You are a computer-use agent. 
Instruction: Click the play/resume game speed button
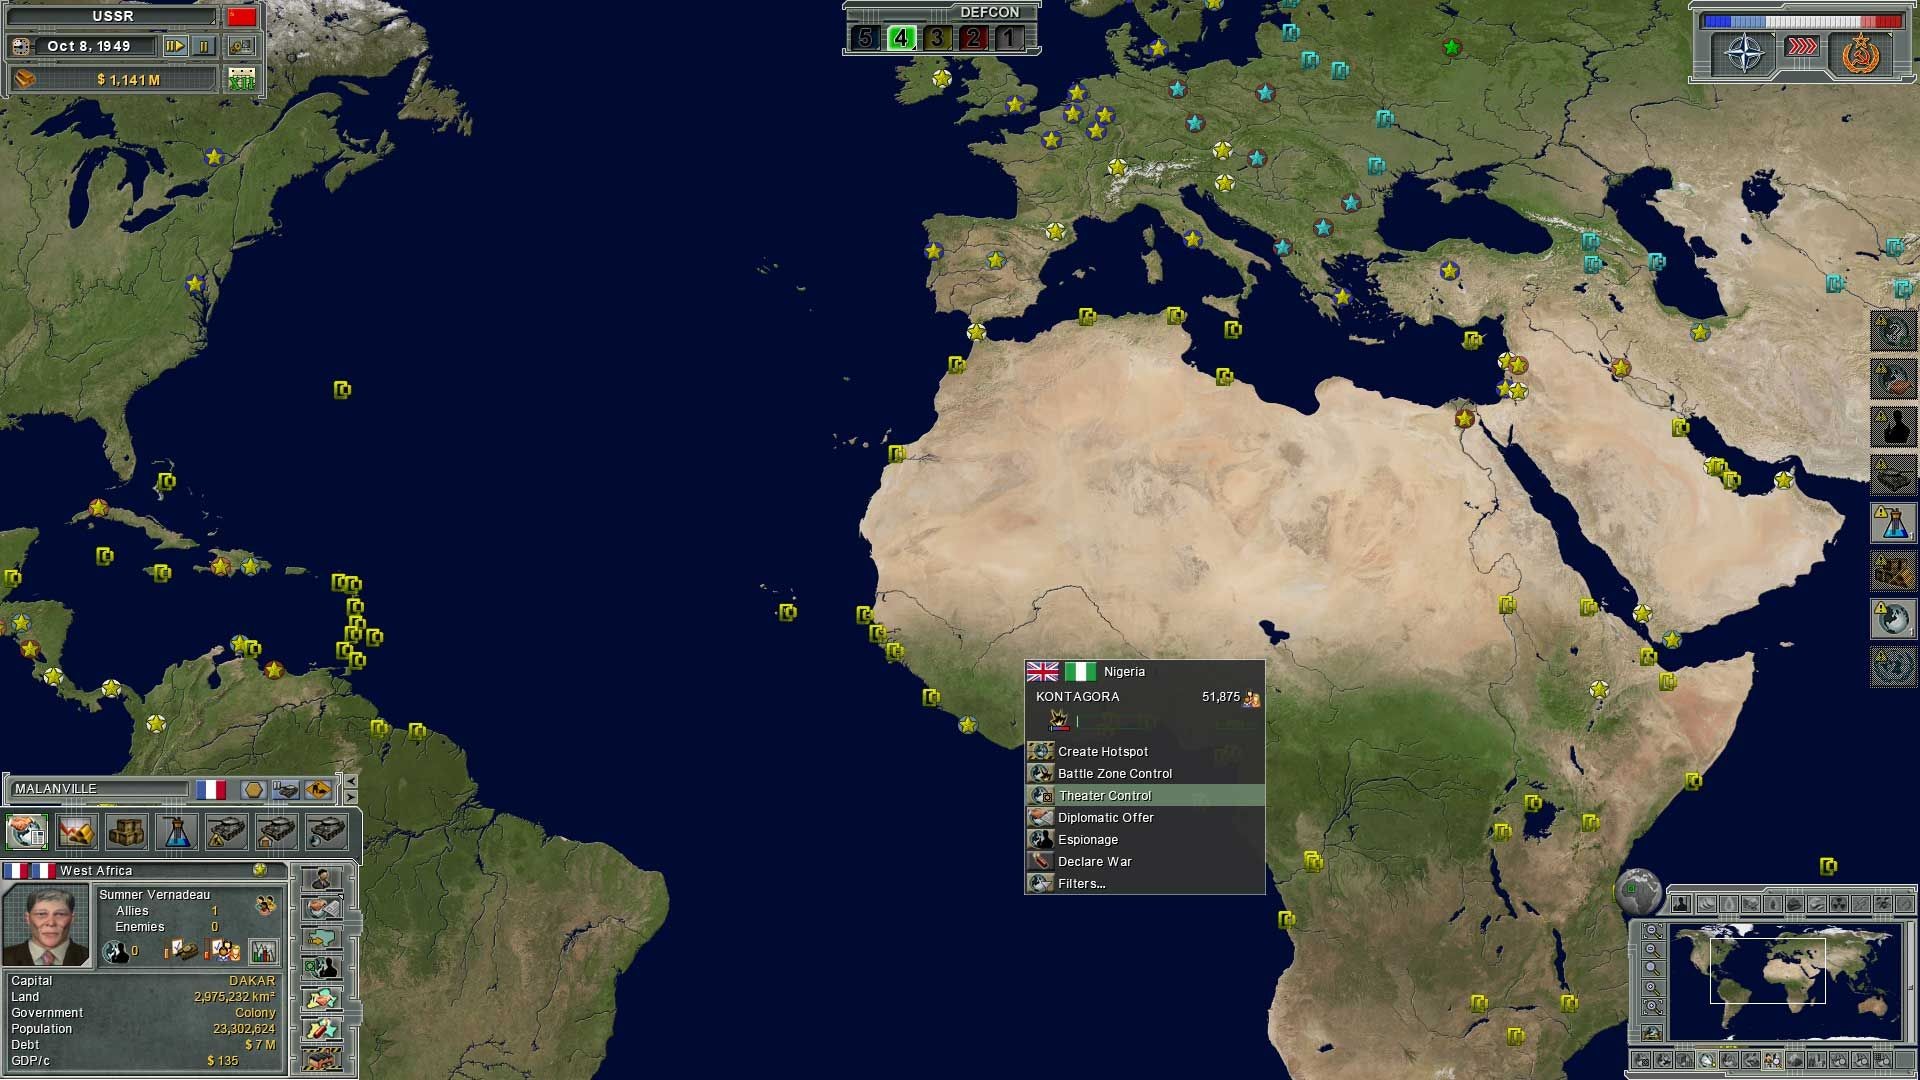(x=175, y=46)
